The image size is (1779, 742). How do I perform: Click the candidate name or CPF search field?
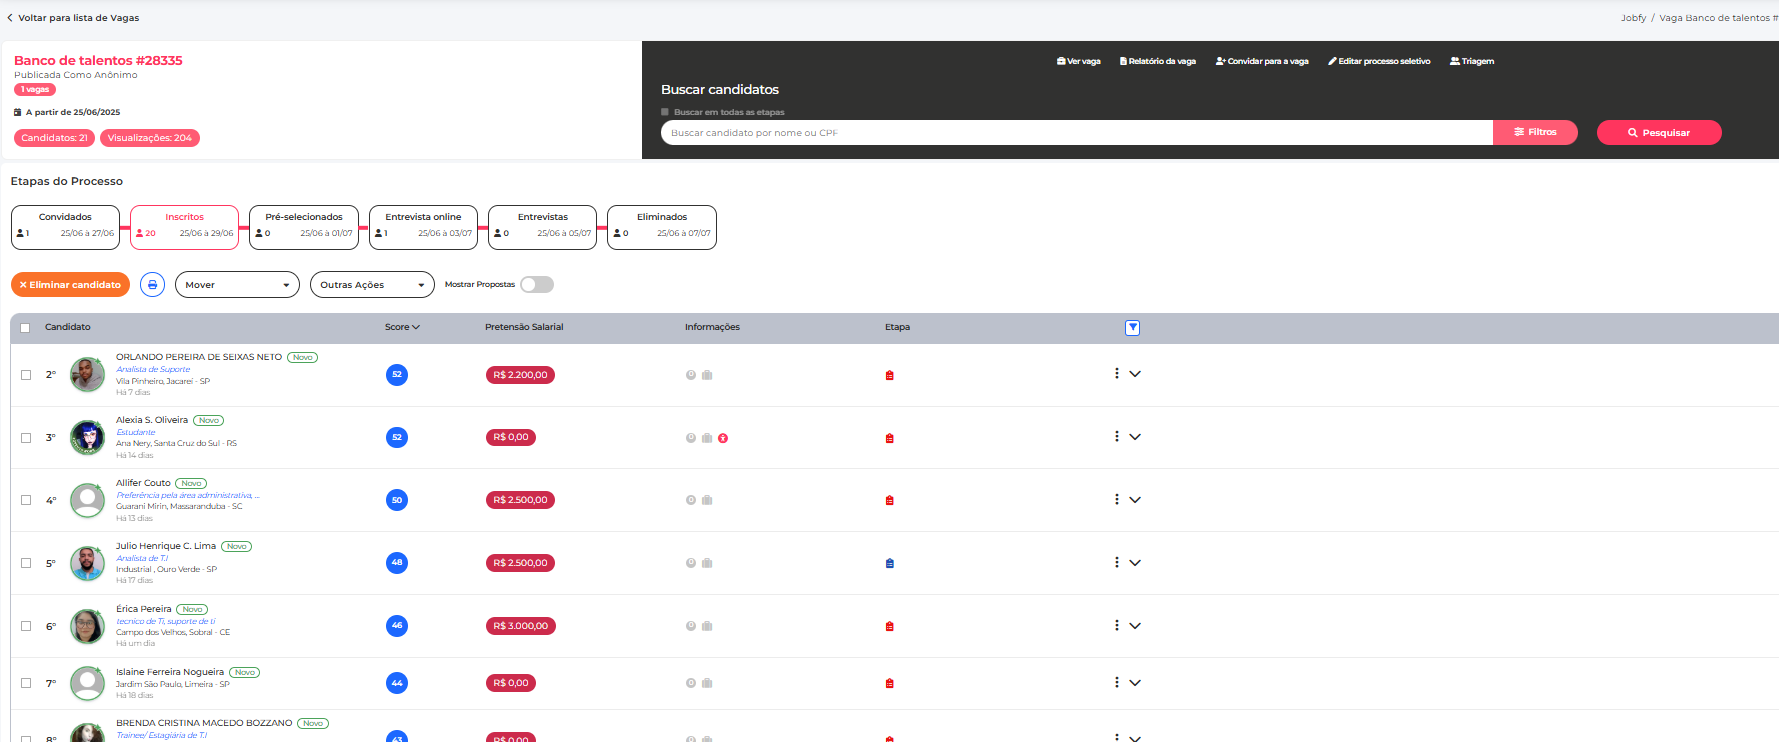point(1076,133)
